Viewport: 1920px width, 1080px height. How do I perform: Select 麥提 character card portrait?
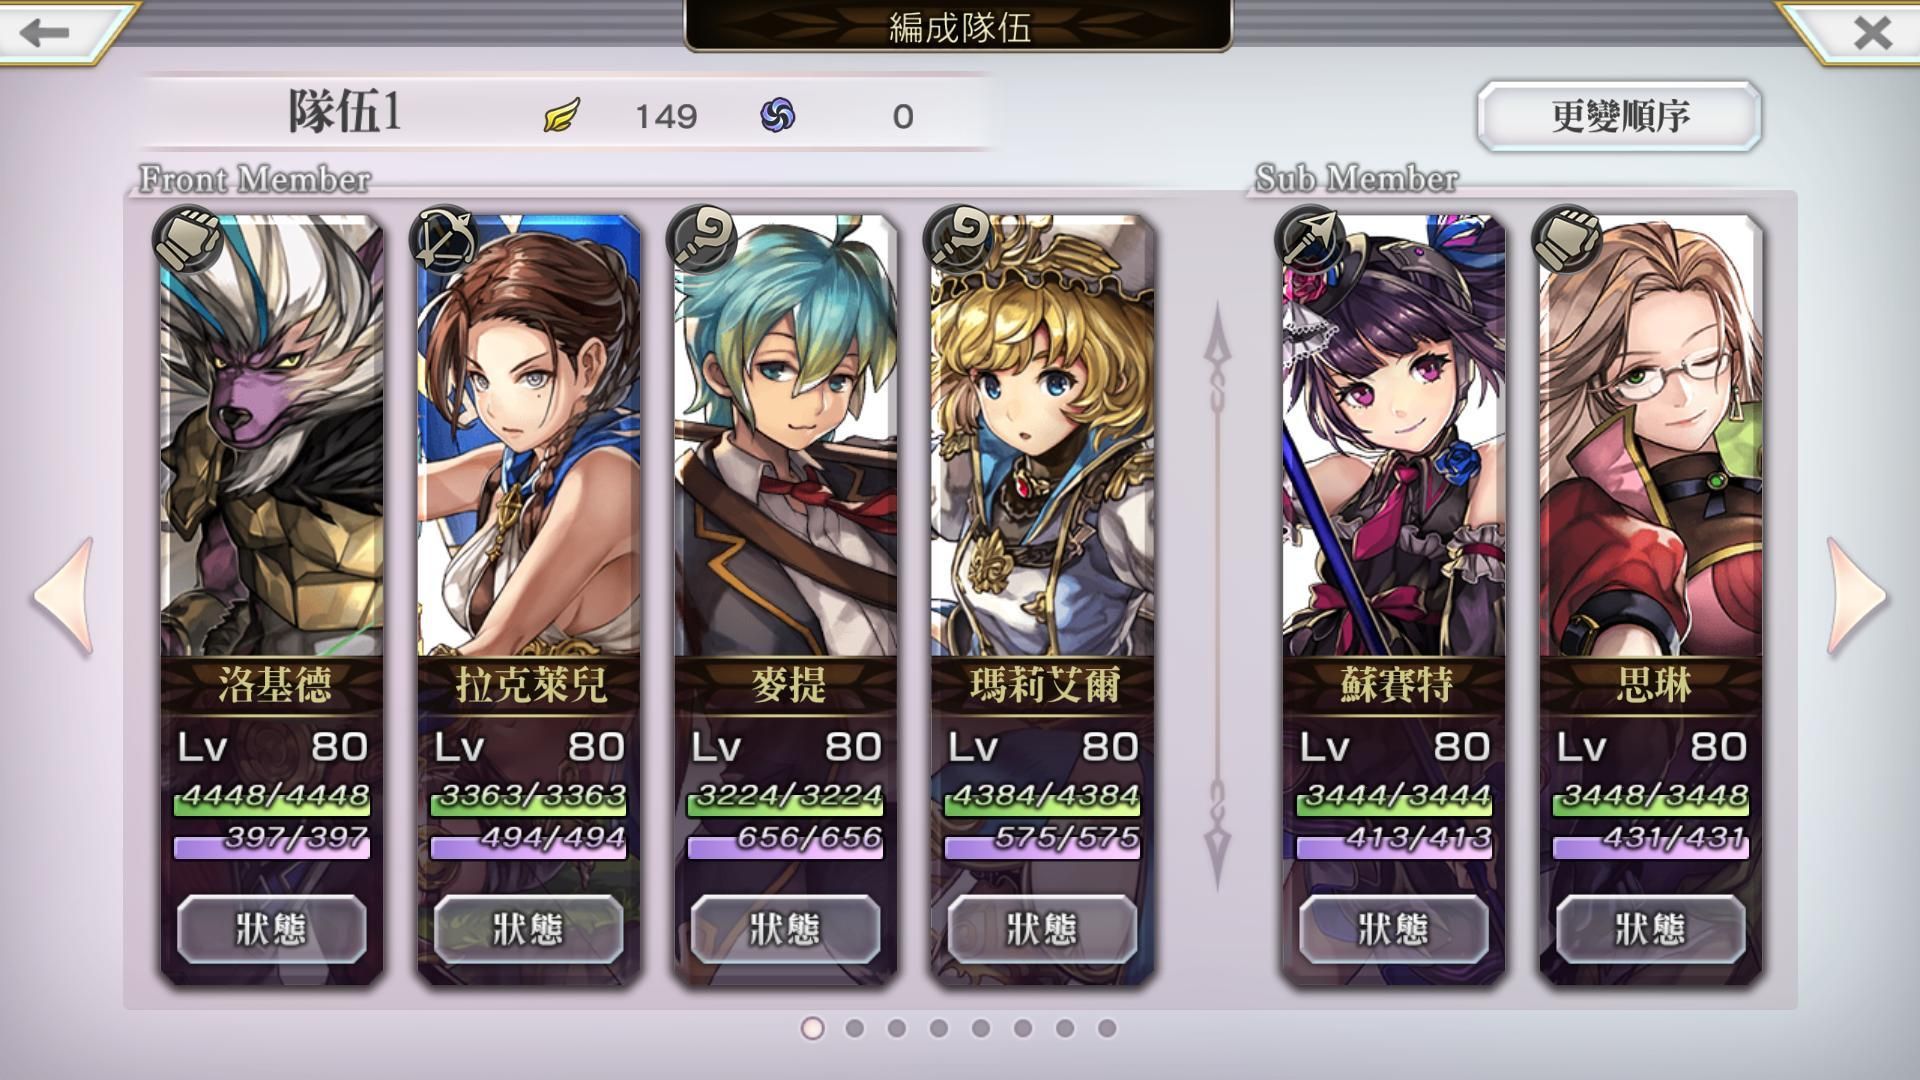786,436
